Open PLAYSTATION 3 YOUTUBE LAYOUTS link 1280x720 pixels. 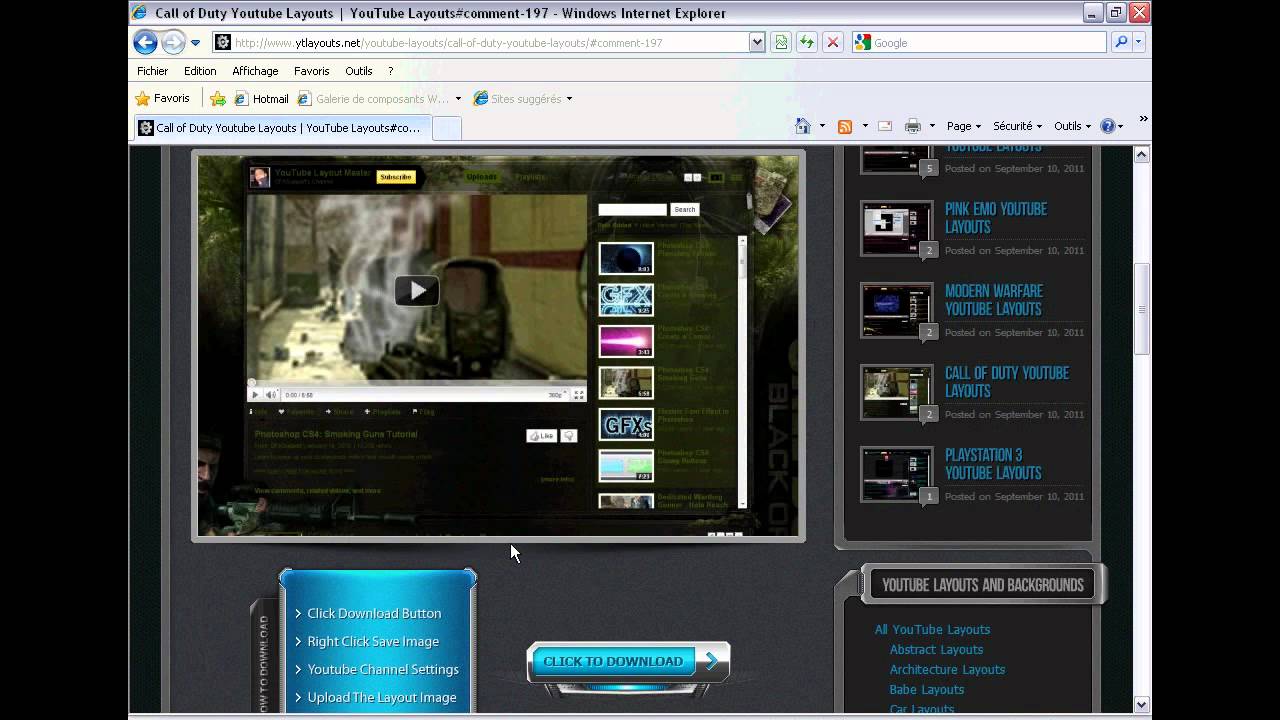click(x=993, y=464)
